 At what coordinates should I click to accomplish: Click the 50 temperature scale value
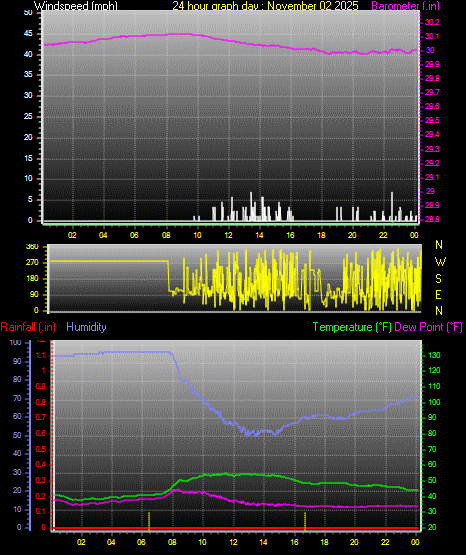tap(432, 481)
